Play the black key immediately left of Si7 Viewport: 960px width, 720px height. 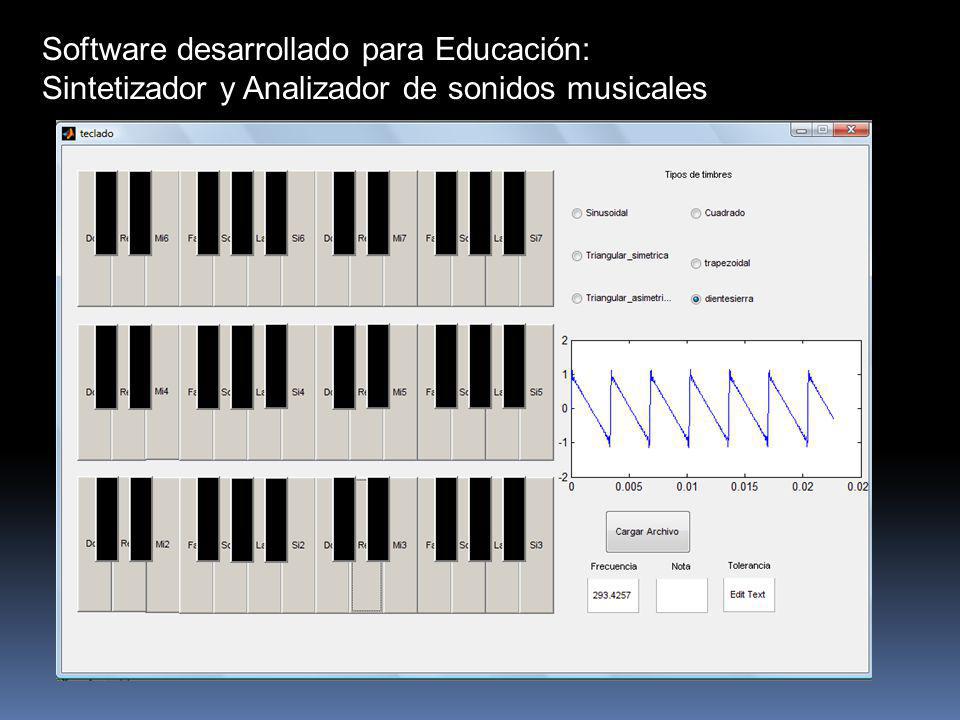pyautogui.click(x=514, y=212)
